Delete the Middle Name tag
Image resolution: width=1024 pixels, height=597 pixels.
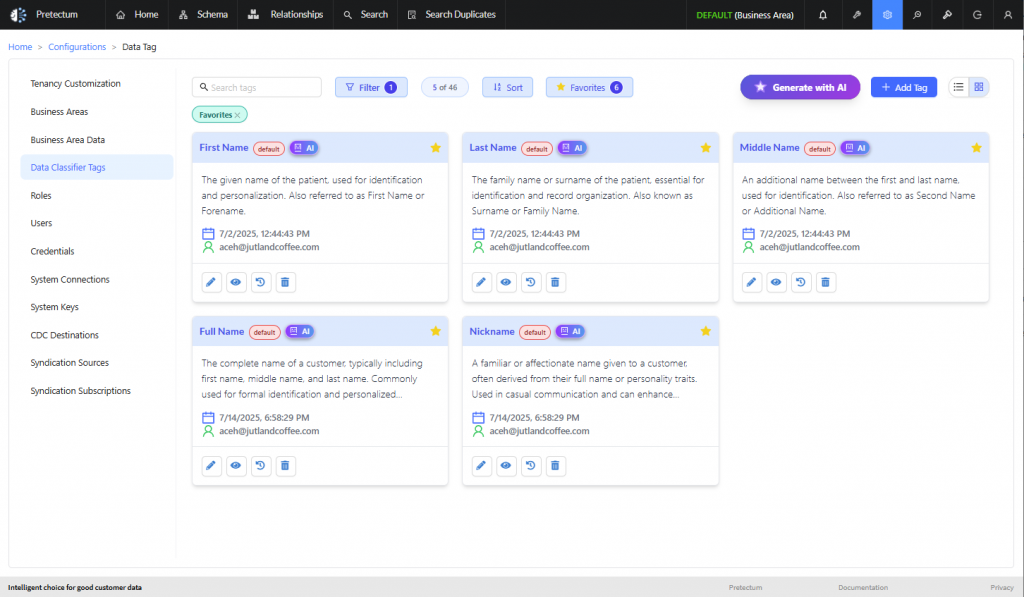826,282
